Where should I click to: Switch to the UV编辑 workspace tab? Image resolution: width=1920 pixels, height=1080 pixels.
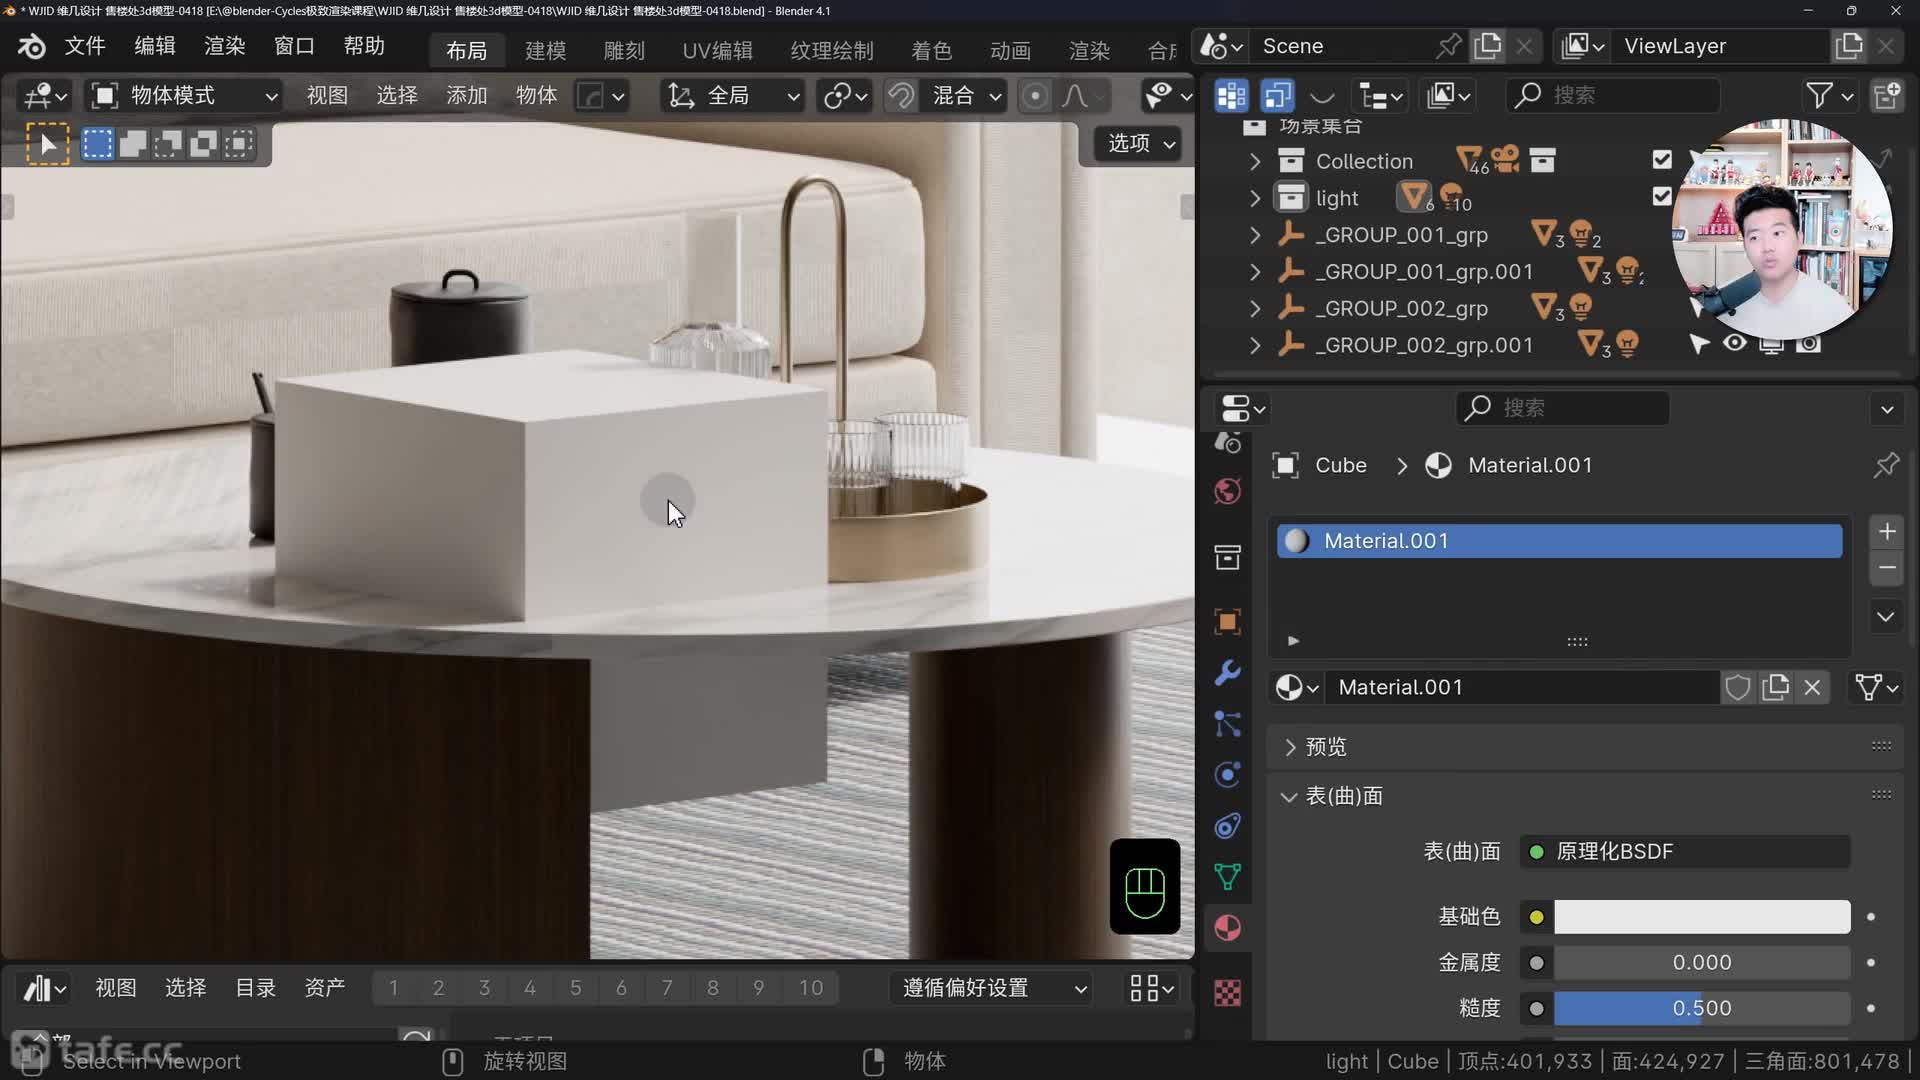pyautogui.click(x=717, y=50)
